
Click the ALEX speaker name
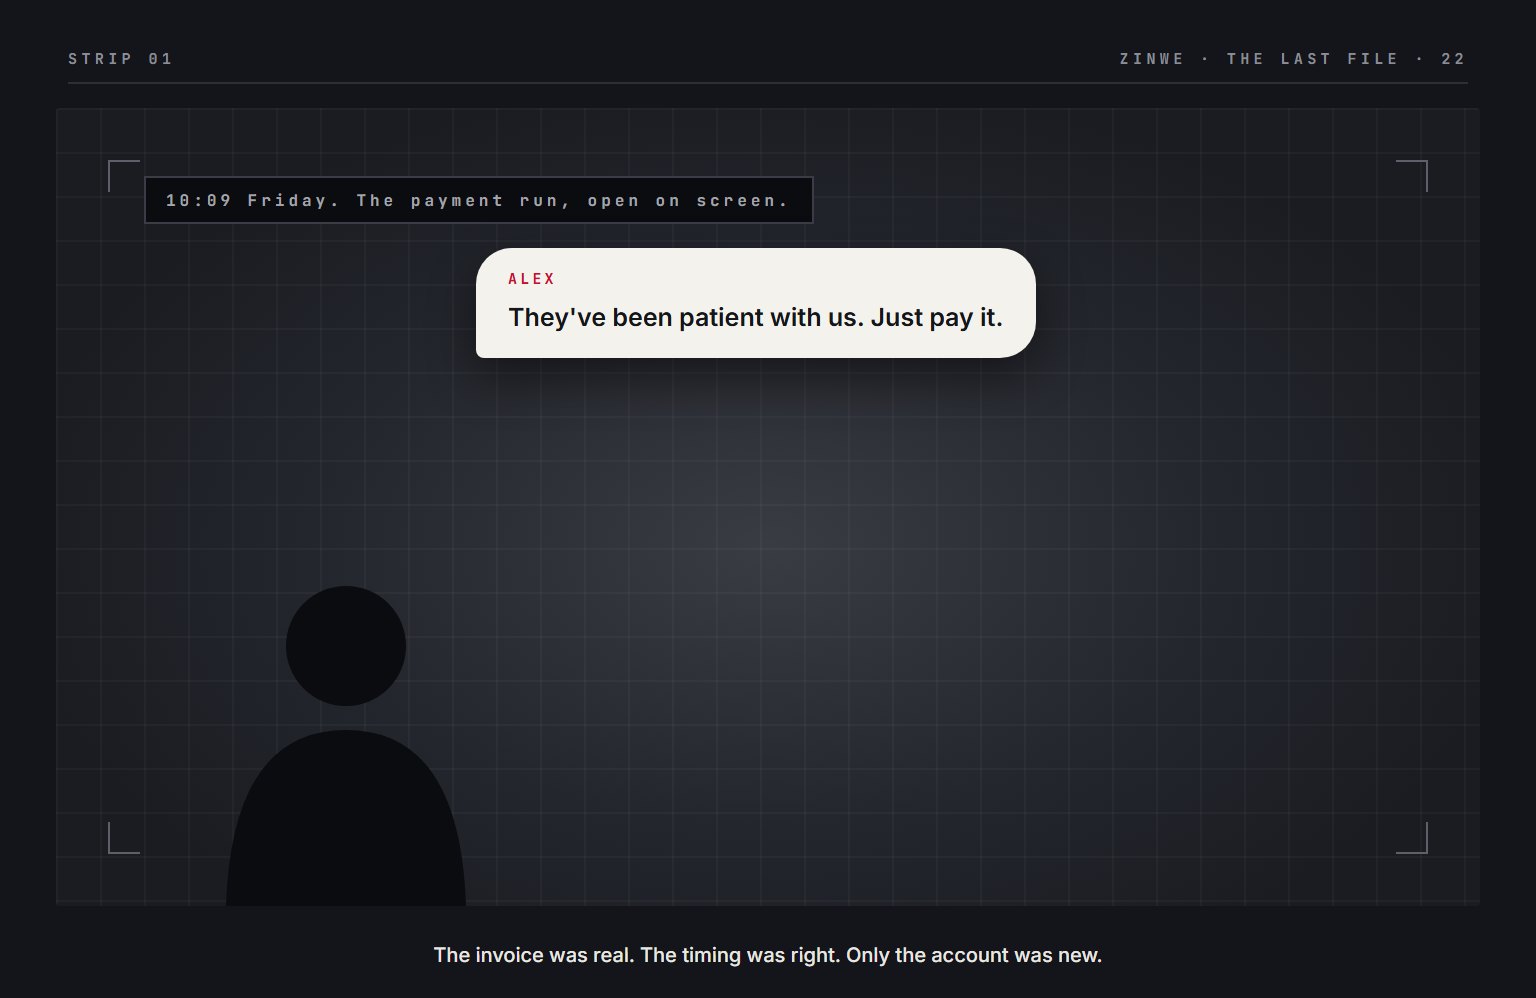pyautogui.click(x=531, y=279)
